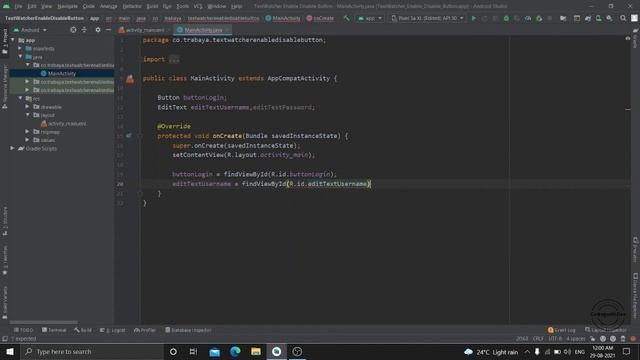Click the Windows search box

click(x=91, y=351)
